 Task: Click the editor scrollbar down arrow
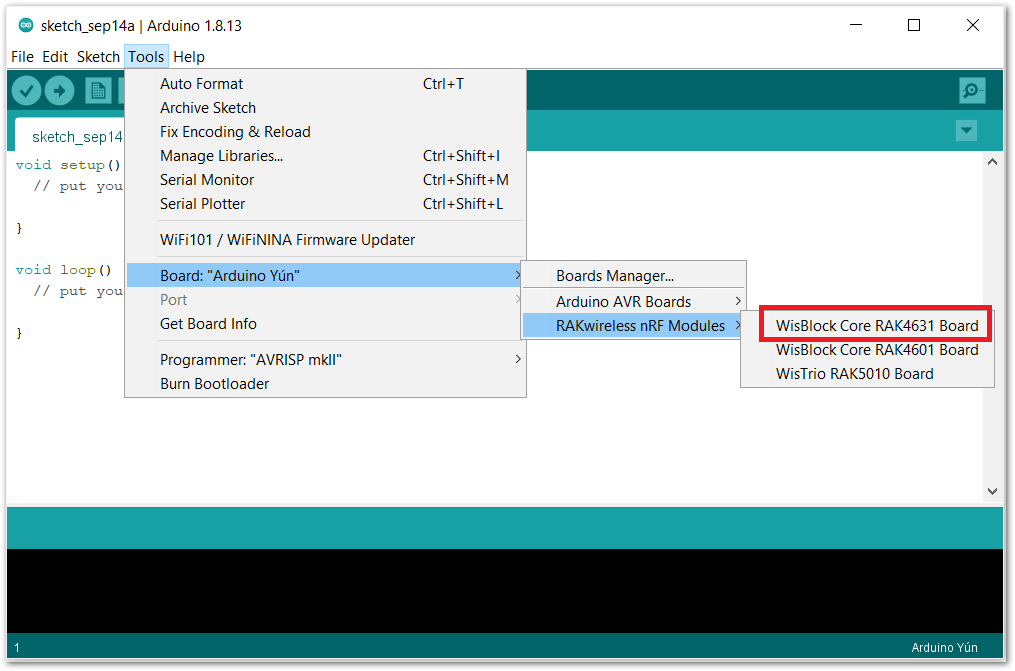(992, 492)
